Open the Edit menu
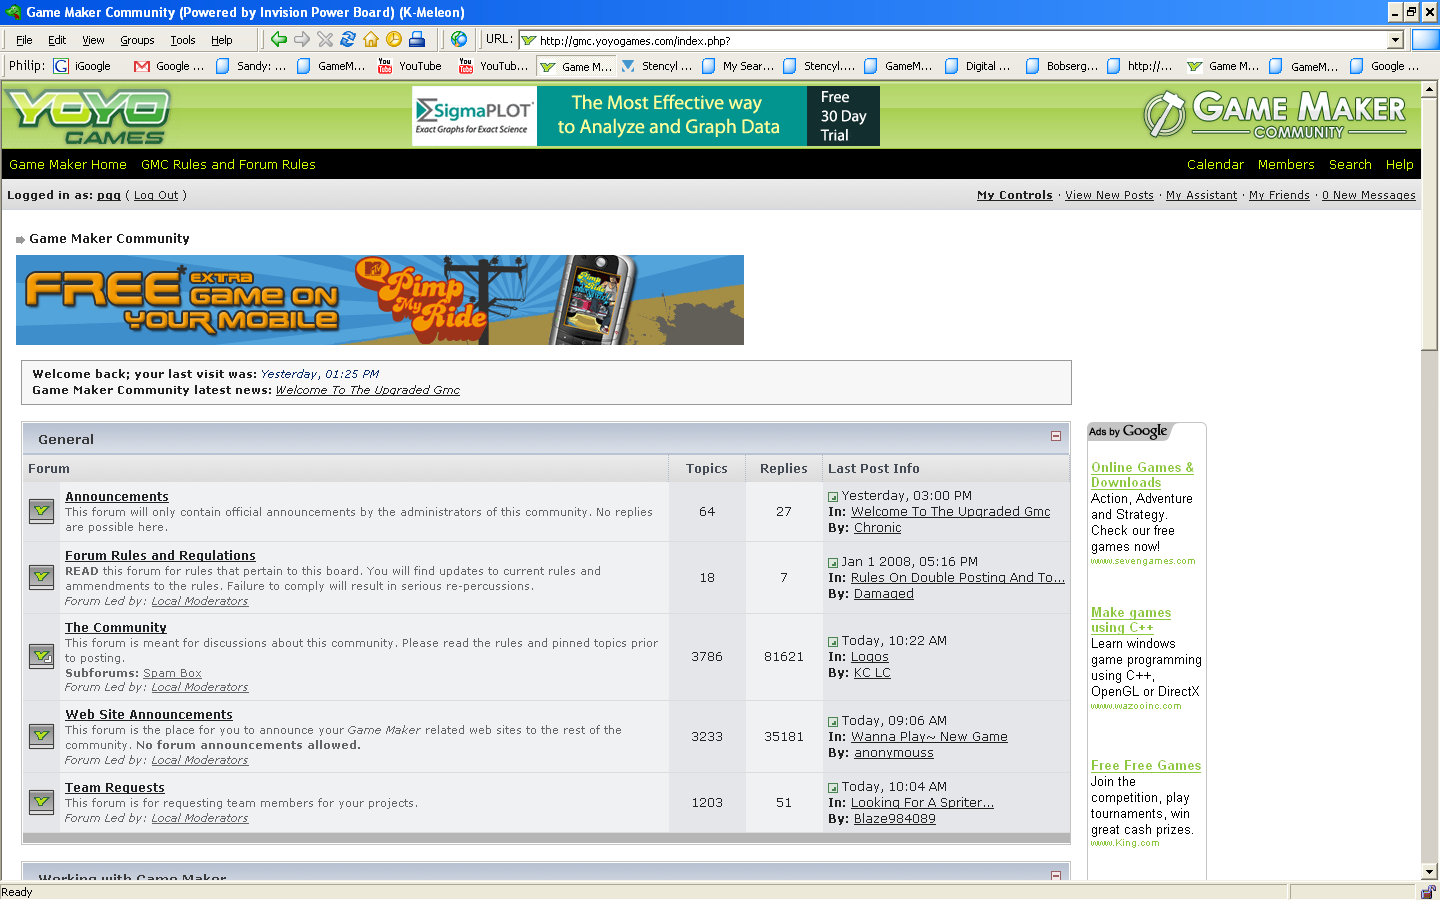Screen dimensions: 1440x900 57,40
